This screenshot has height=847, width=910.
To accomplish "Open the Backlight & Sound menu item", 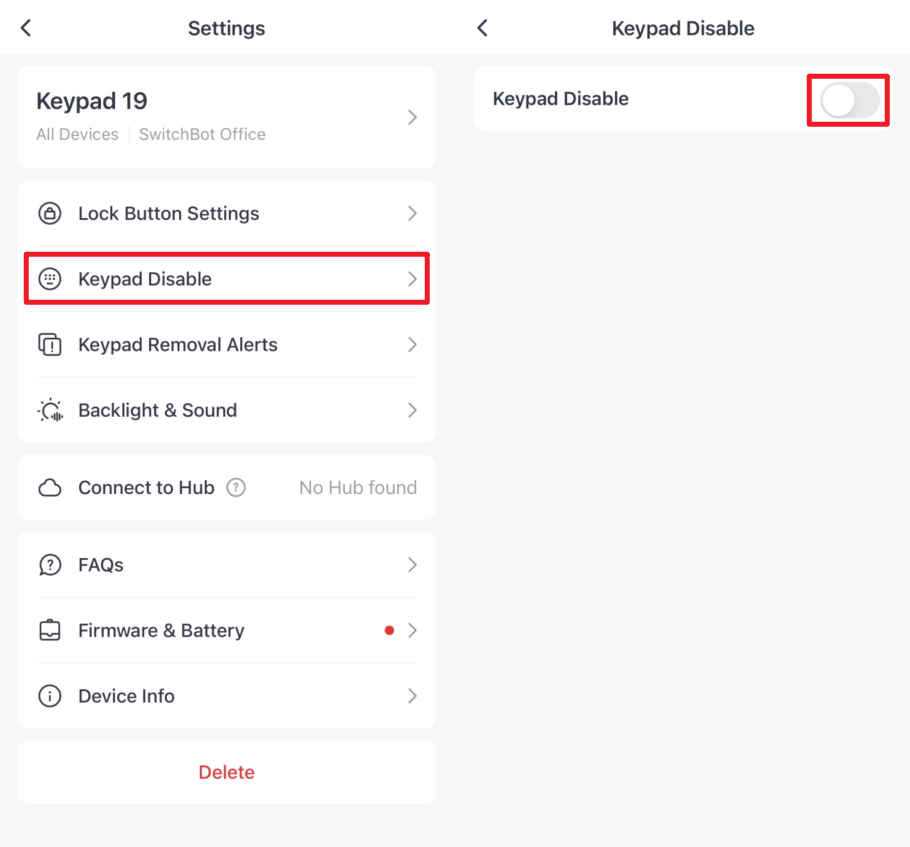I will pyautogui.click(x=226, y=410).
